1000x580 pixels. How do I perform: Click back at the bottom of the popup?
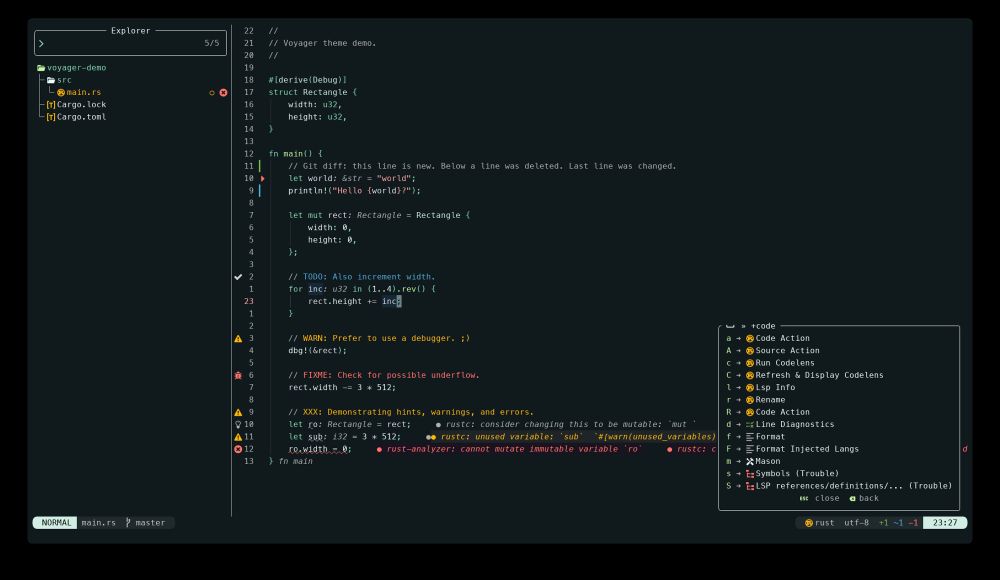868,497
